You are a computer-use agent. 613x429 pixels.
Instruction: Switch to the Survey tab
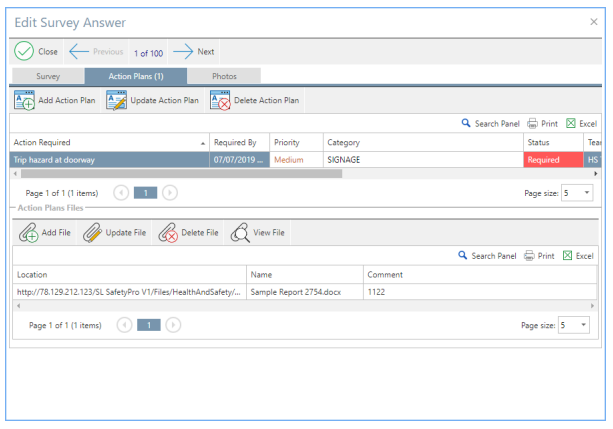(48, 76)
